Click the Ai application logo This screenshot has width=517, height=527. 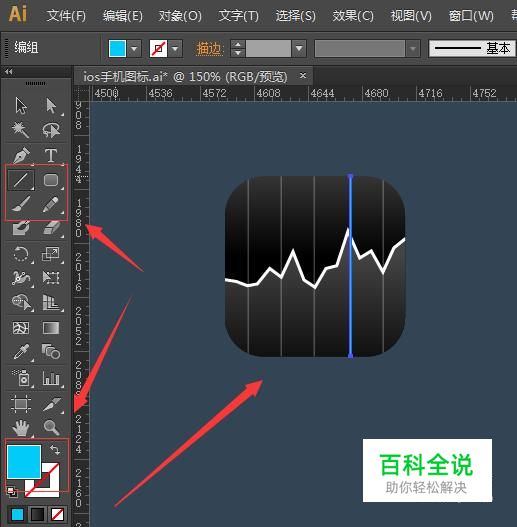(17, 14)
